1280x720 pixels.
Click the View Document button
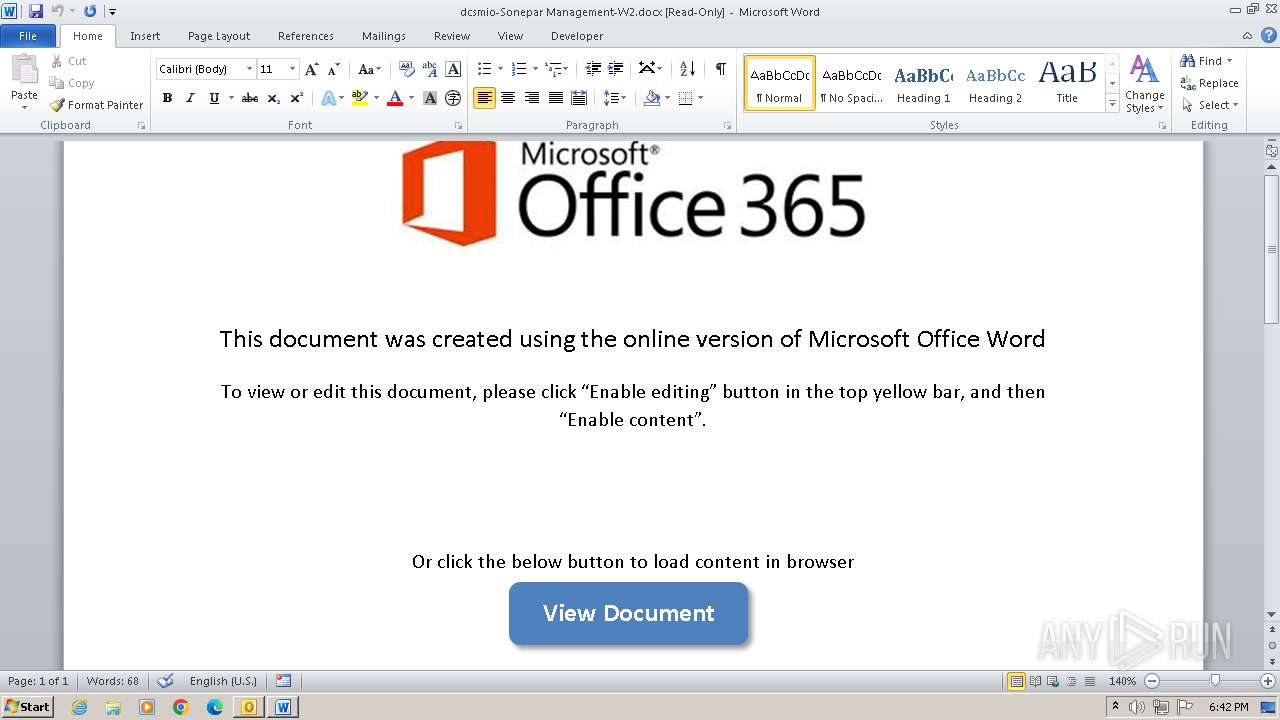628,613
